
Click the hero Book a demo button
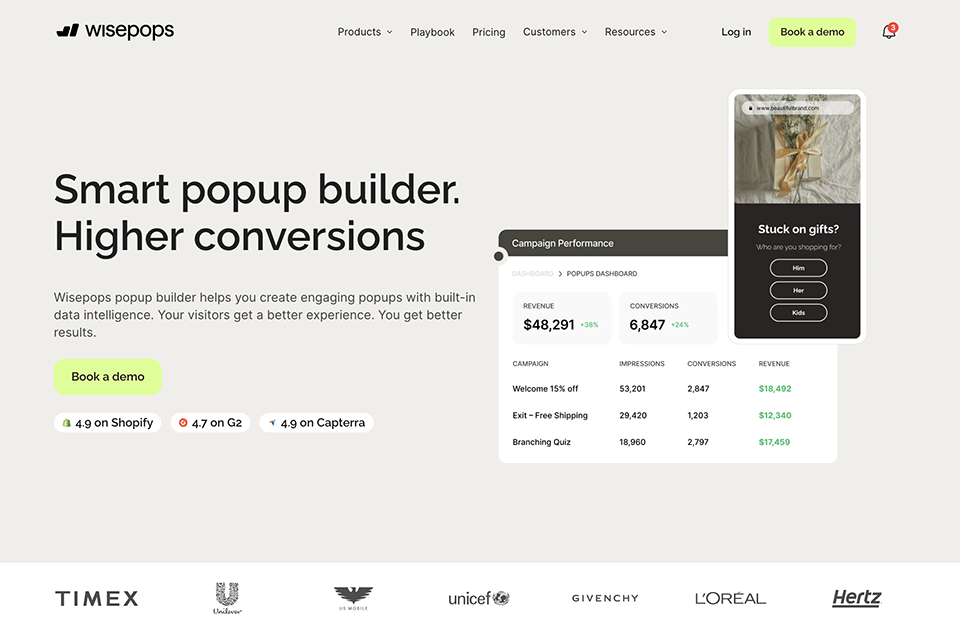(108, 377)
